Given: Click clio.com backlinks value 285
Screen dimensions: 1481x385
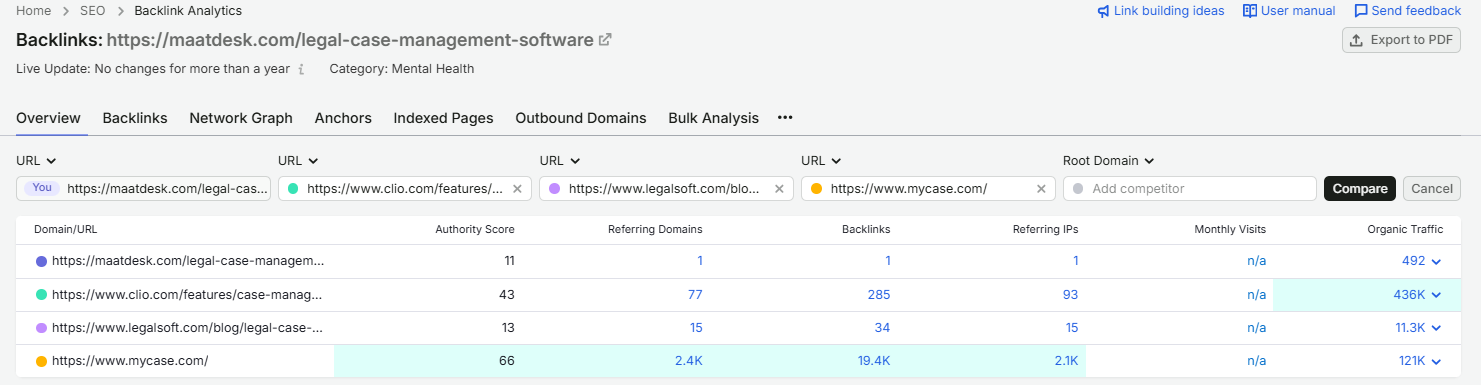Looking at the screenshot, I should click(x=879, y=295).
